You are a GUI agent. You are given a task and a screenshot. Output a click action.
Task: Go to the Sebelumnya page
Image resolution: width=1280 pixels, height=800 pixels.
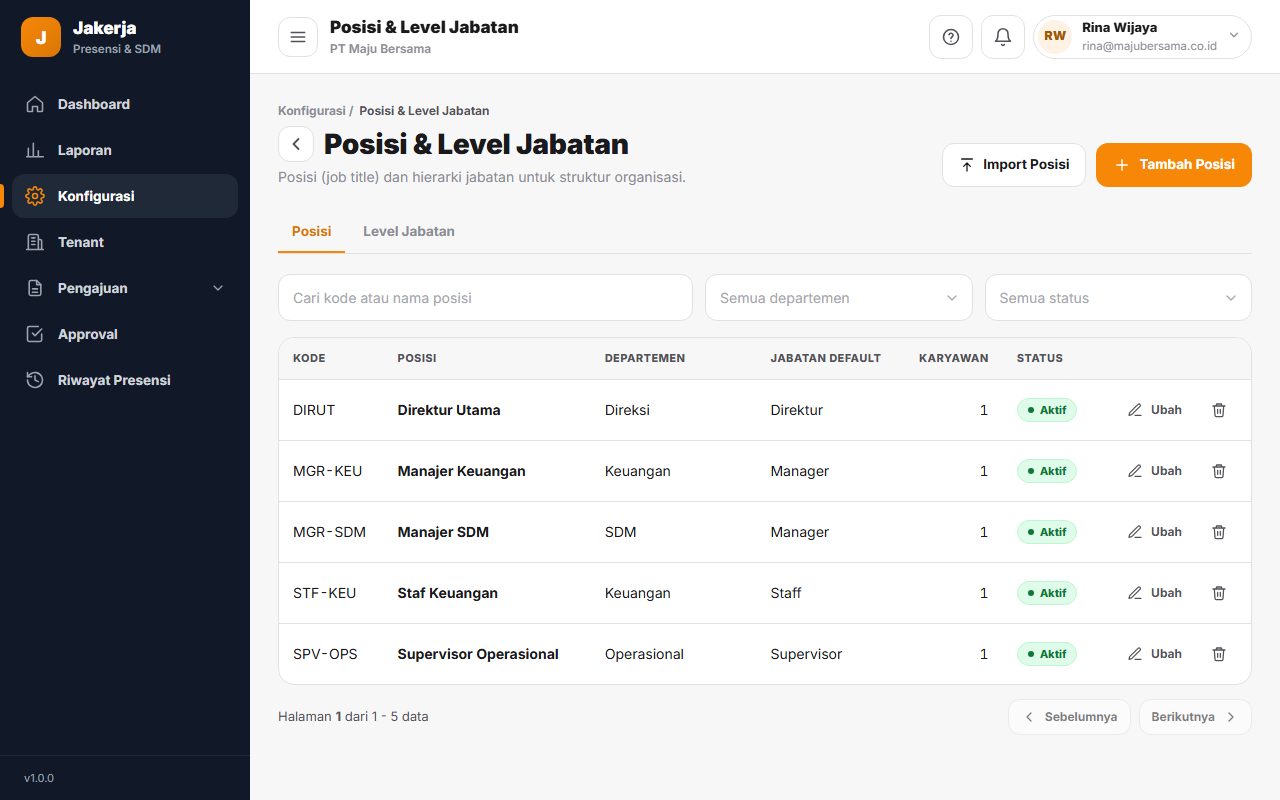(1069, 717)
